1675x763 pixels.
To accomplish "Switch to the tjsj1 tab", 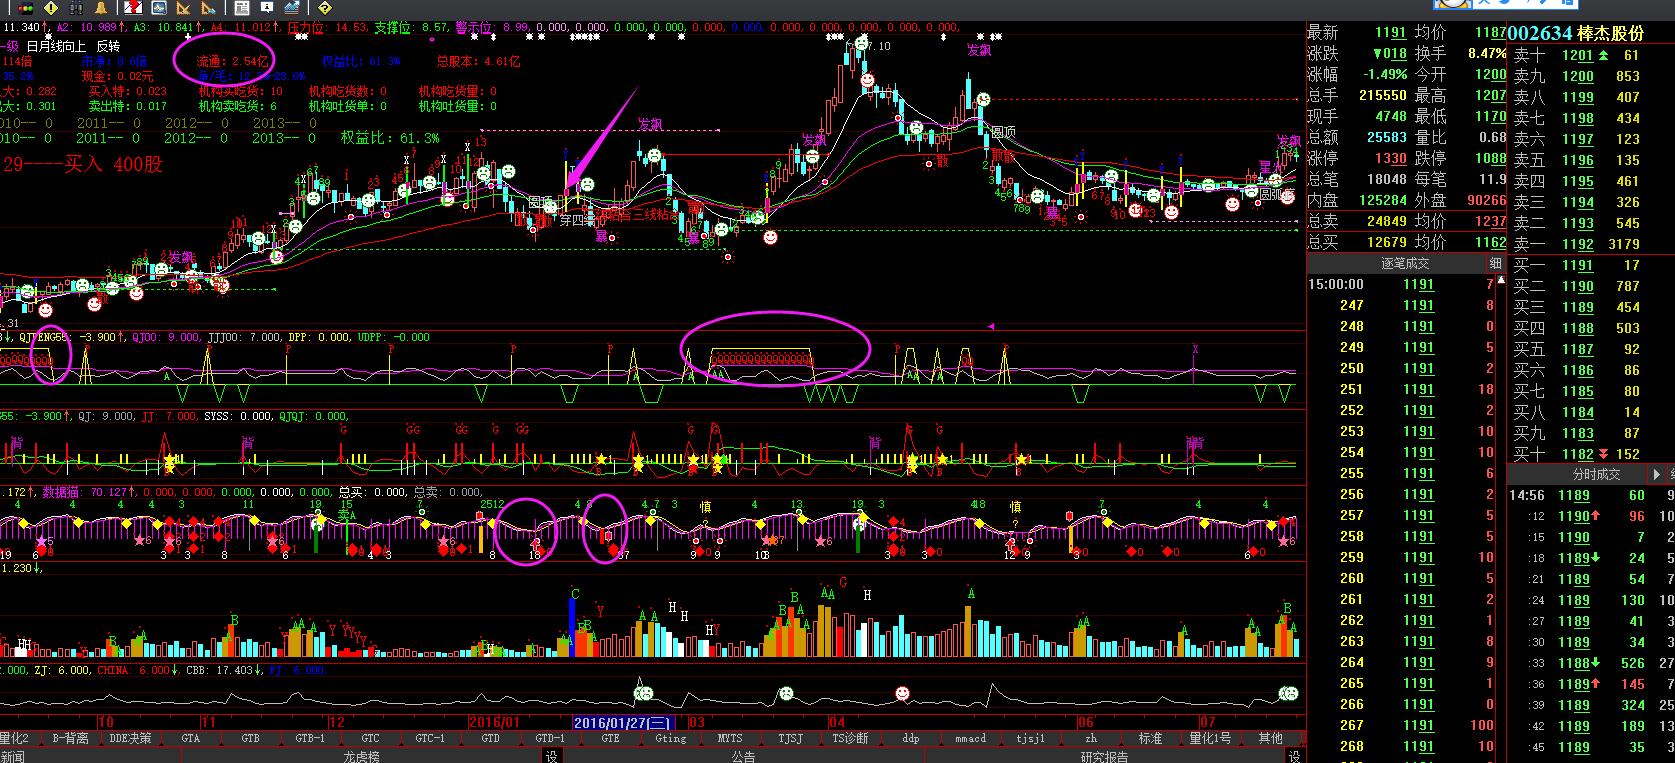I will tap(1031, 738).
